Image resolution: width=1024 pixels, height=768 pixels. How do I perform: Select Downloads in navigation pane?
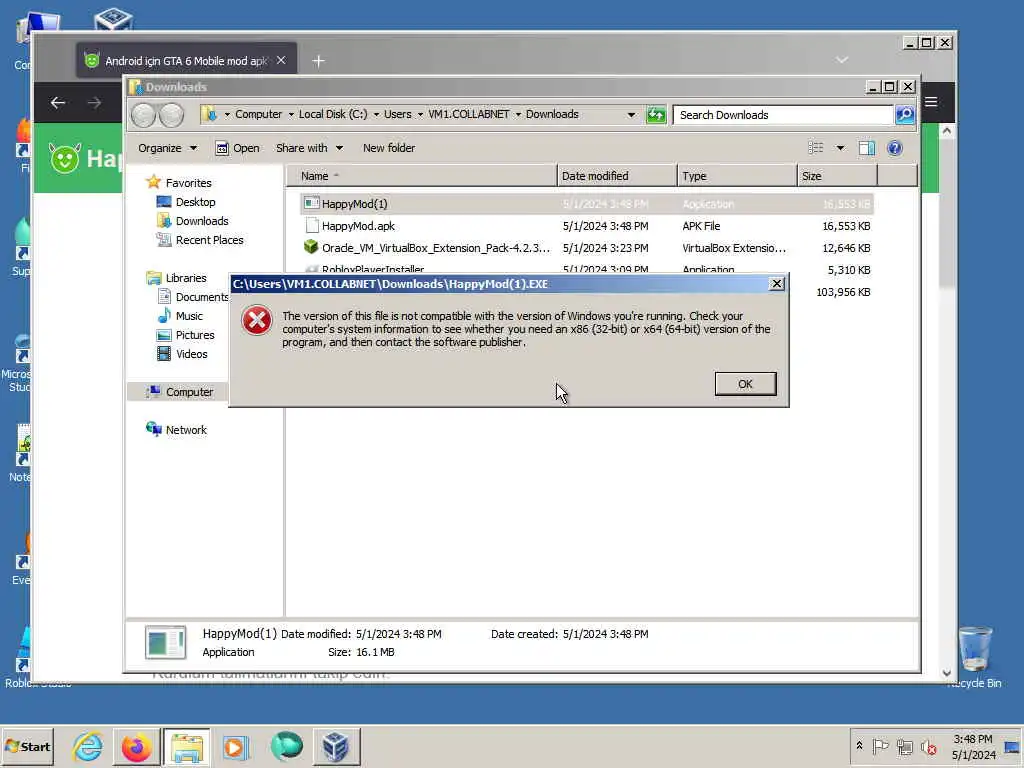click(193, 221)
